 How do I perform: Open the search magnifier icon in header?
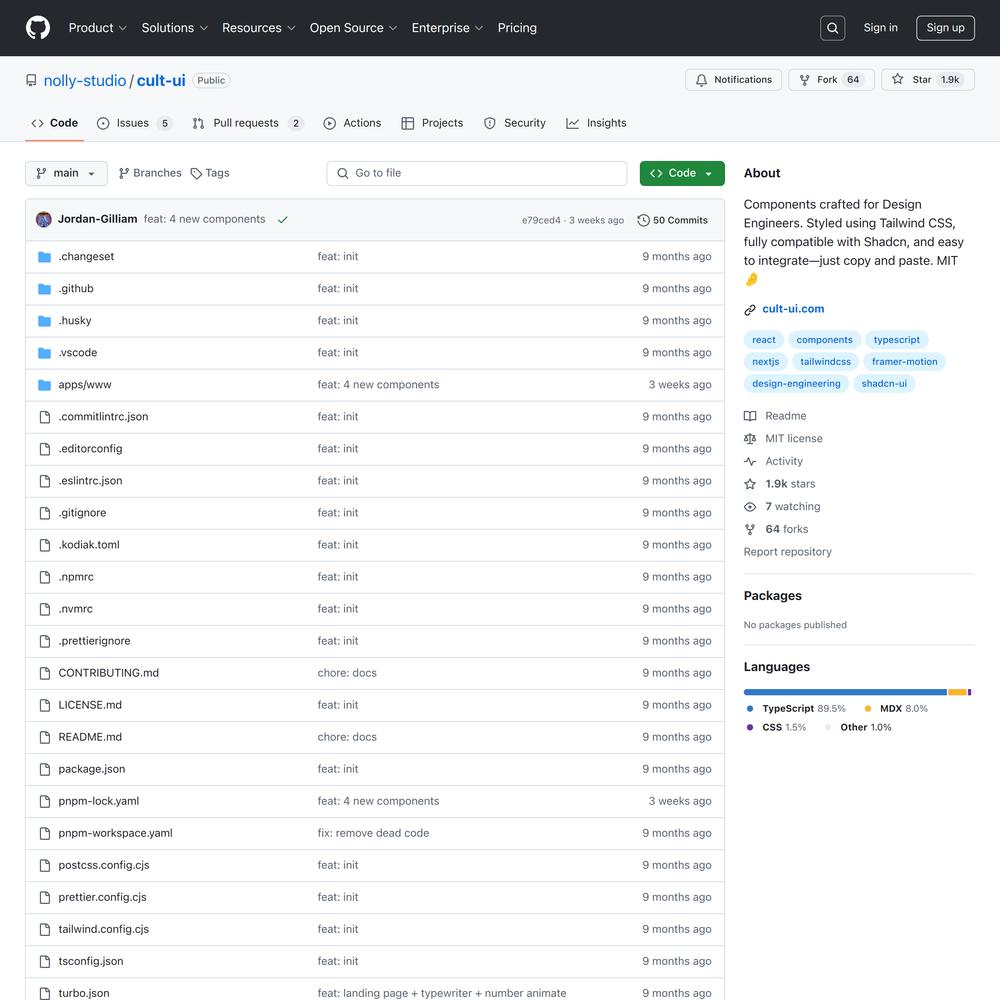tap(832, 28)
